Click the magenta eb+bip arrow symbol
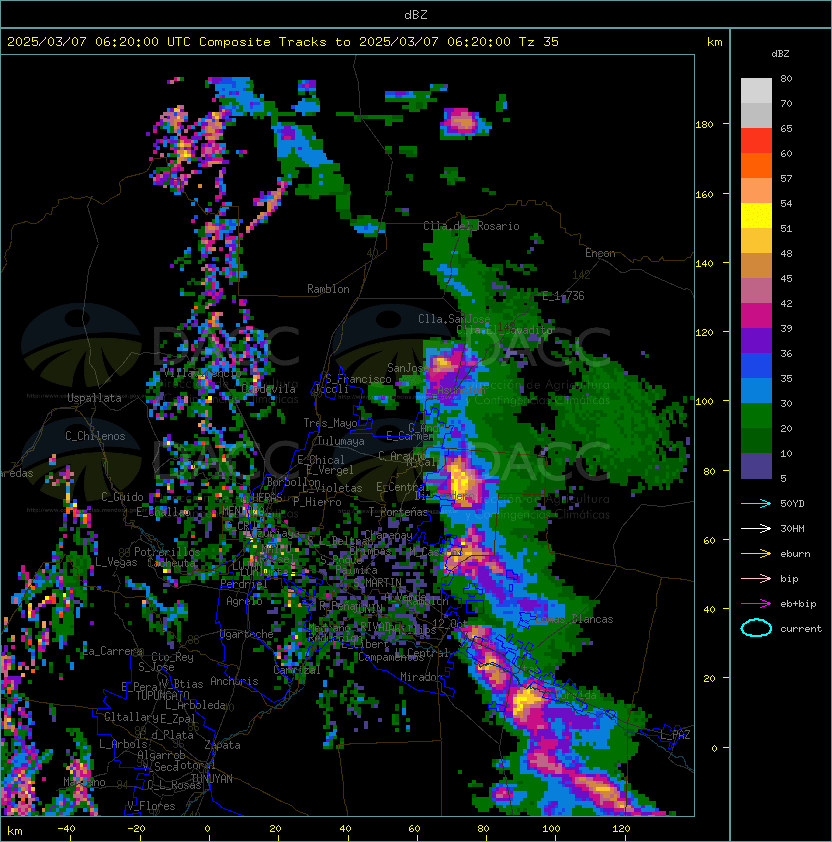This screenshot has width=832, height=842. pos(756,604)
